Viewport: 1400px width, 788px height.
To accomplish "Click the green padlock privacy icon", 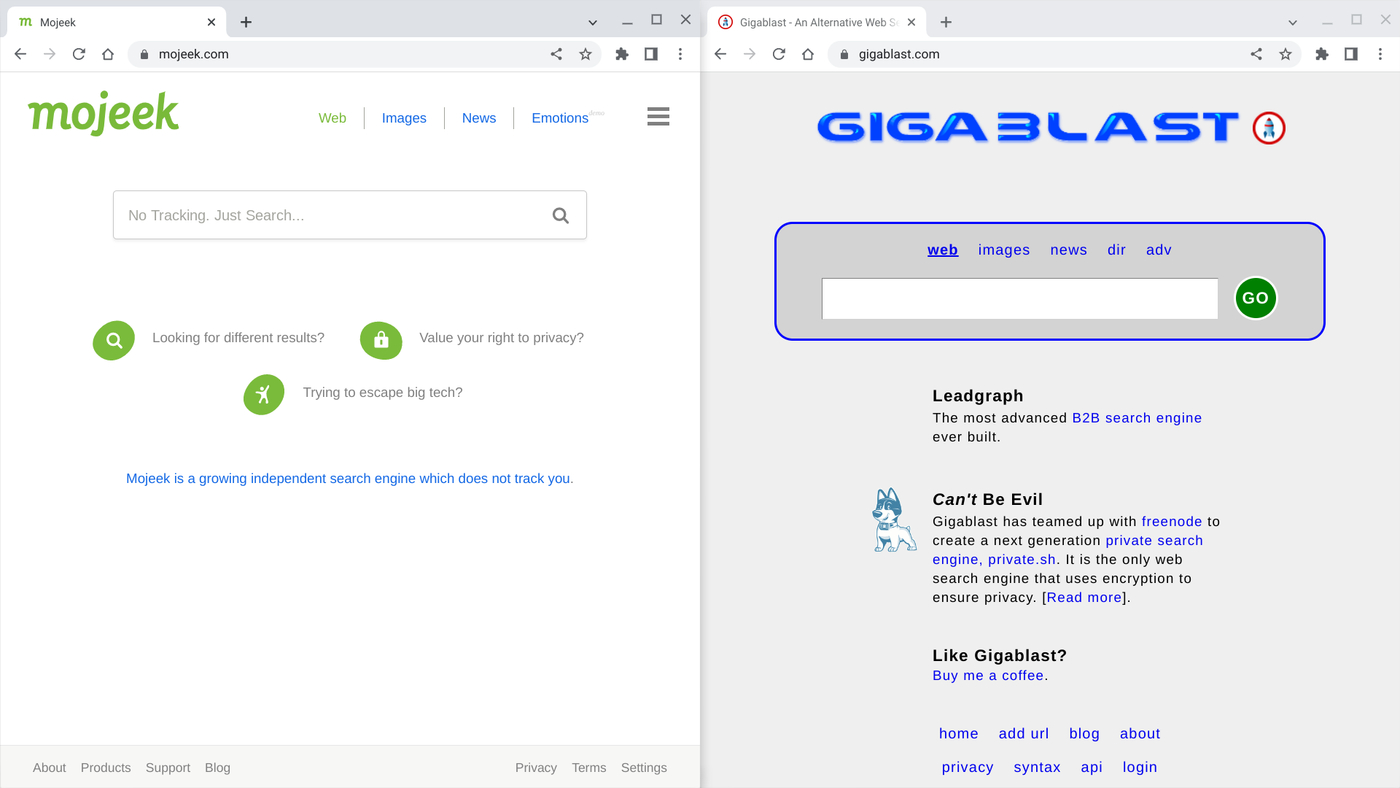I will 381,341.
